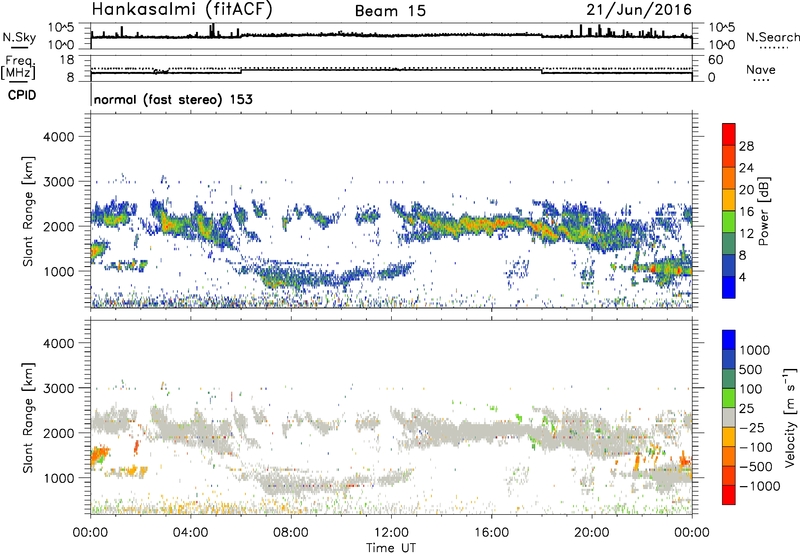The image size is (800, 554).
Task: Select the '3000' tick on velocity panel axis
Action: coord(58,388)
